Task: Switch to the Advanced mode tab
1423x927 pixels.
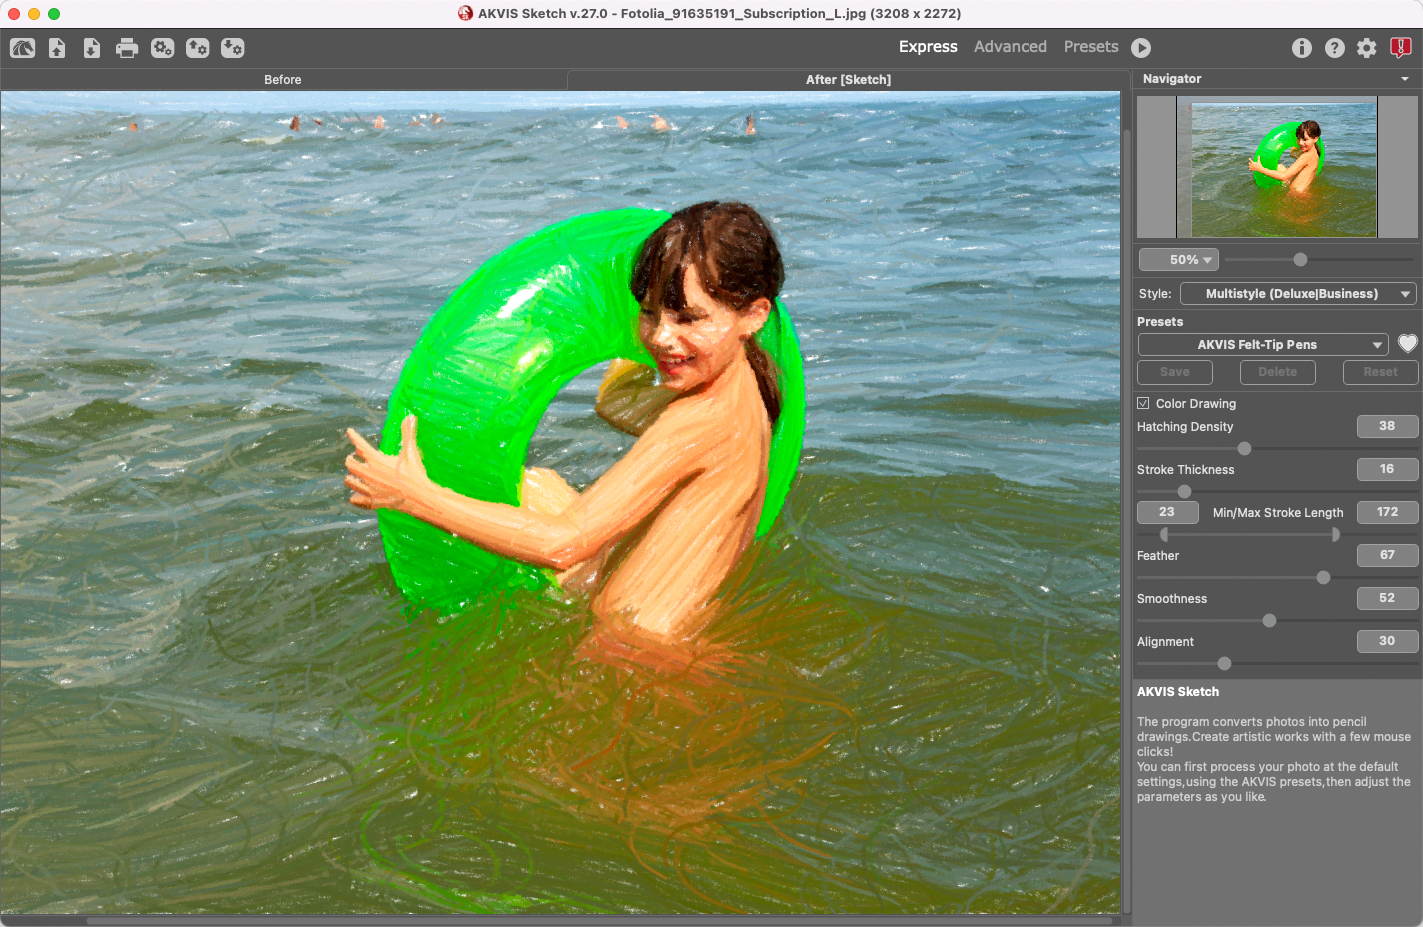Action: tap(1010, 47)
